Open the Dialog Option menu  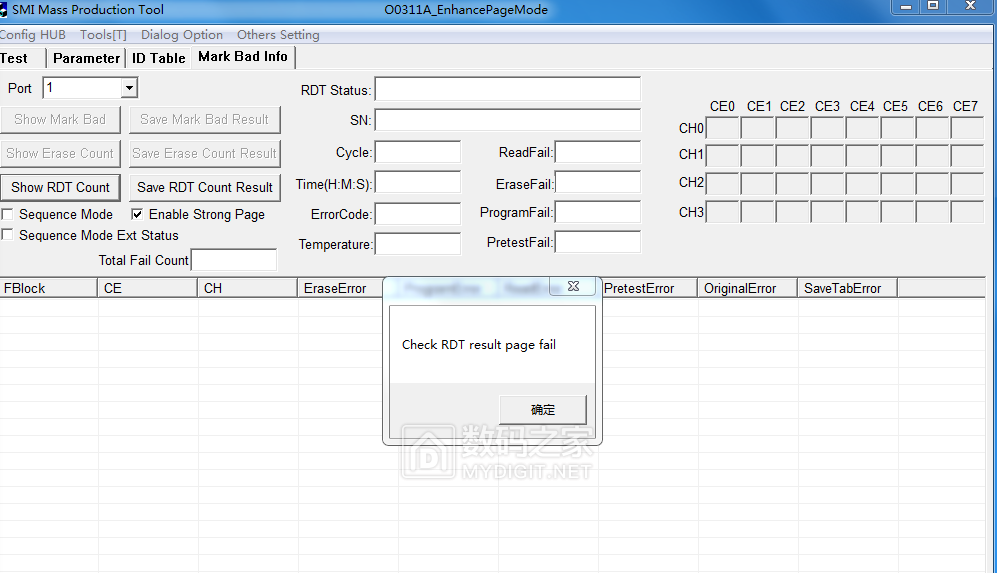click(182, 35)
